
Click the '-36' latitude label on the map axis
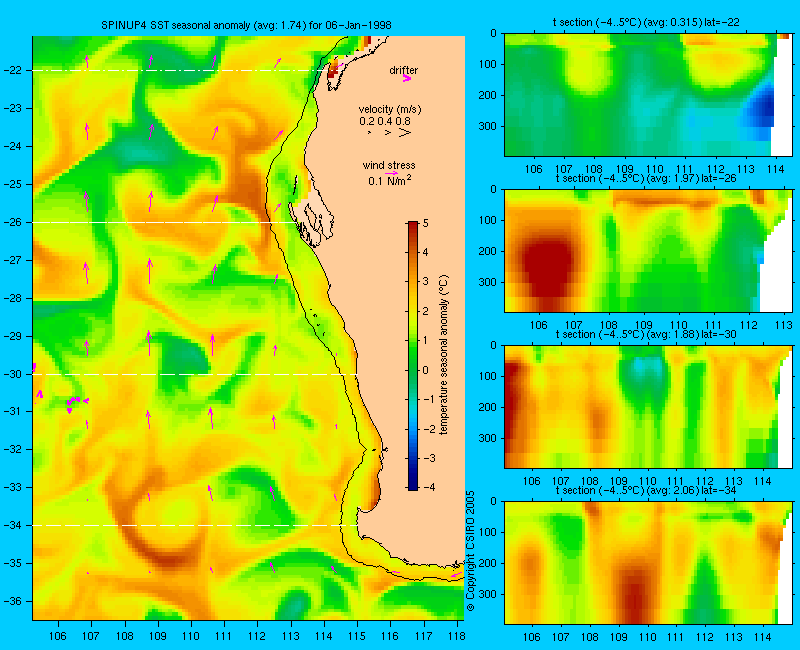tap(14, 602)
